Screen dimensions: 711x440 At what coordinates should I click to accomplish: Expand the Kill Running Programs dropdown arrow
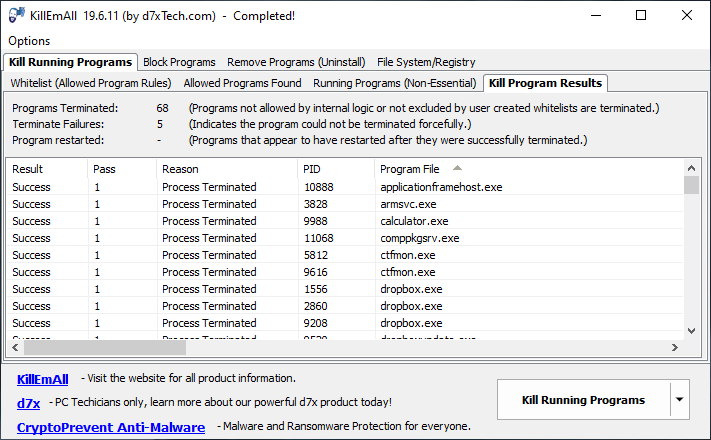680,400
